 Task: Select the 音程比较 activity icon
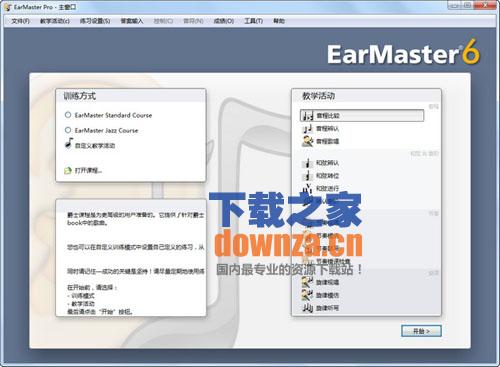pyautogui.click(x=307, y=116)
